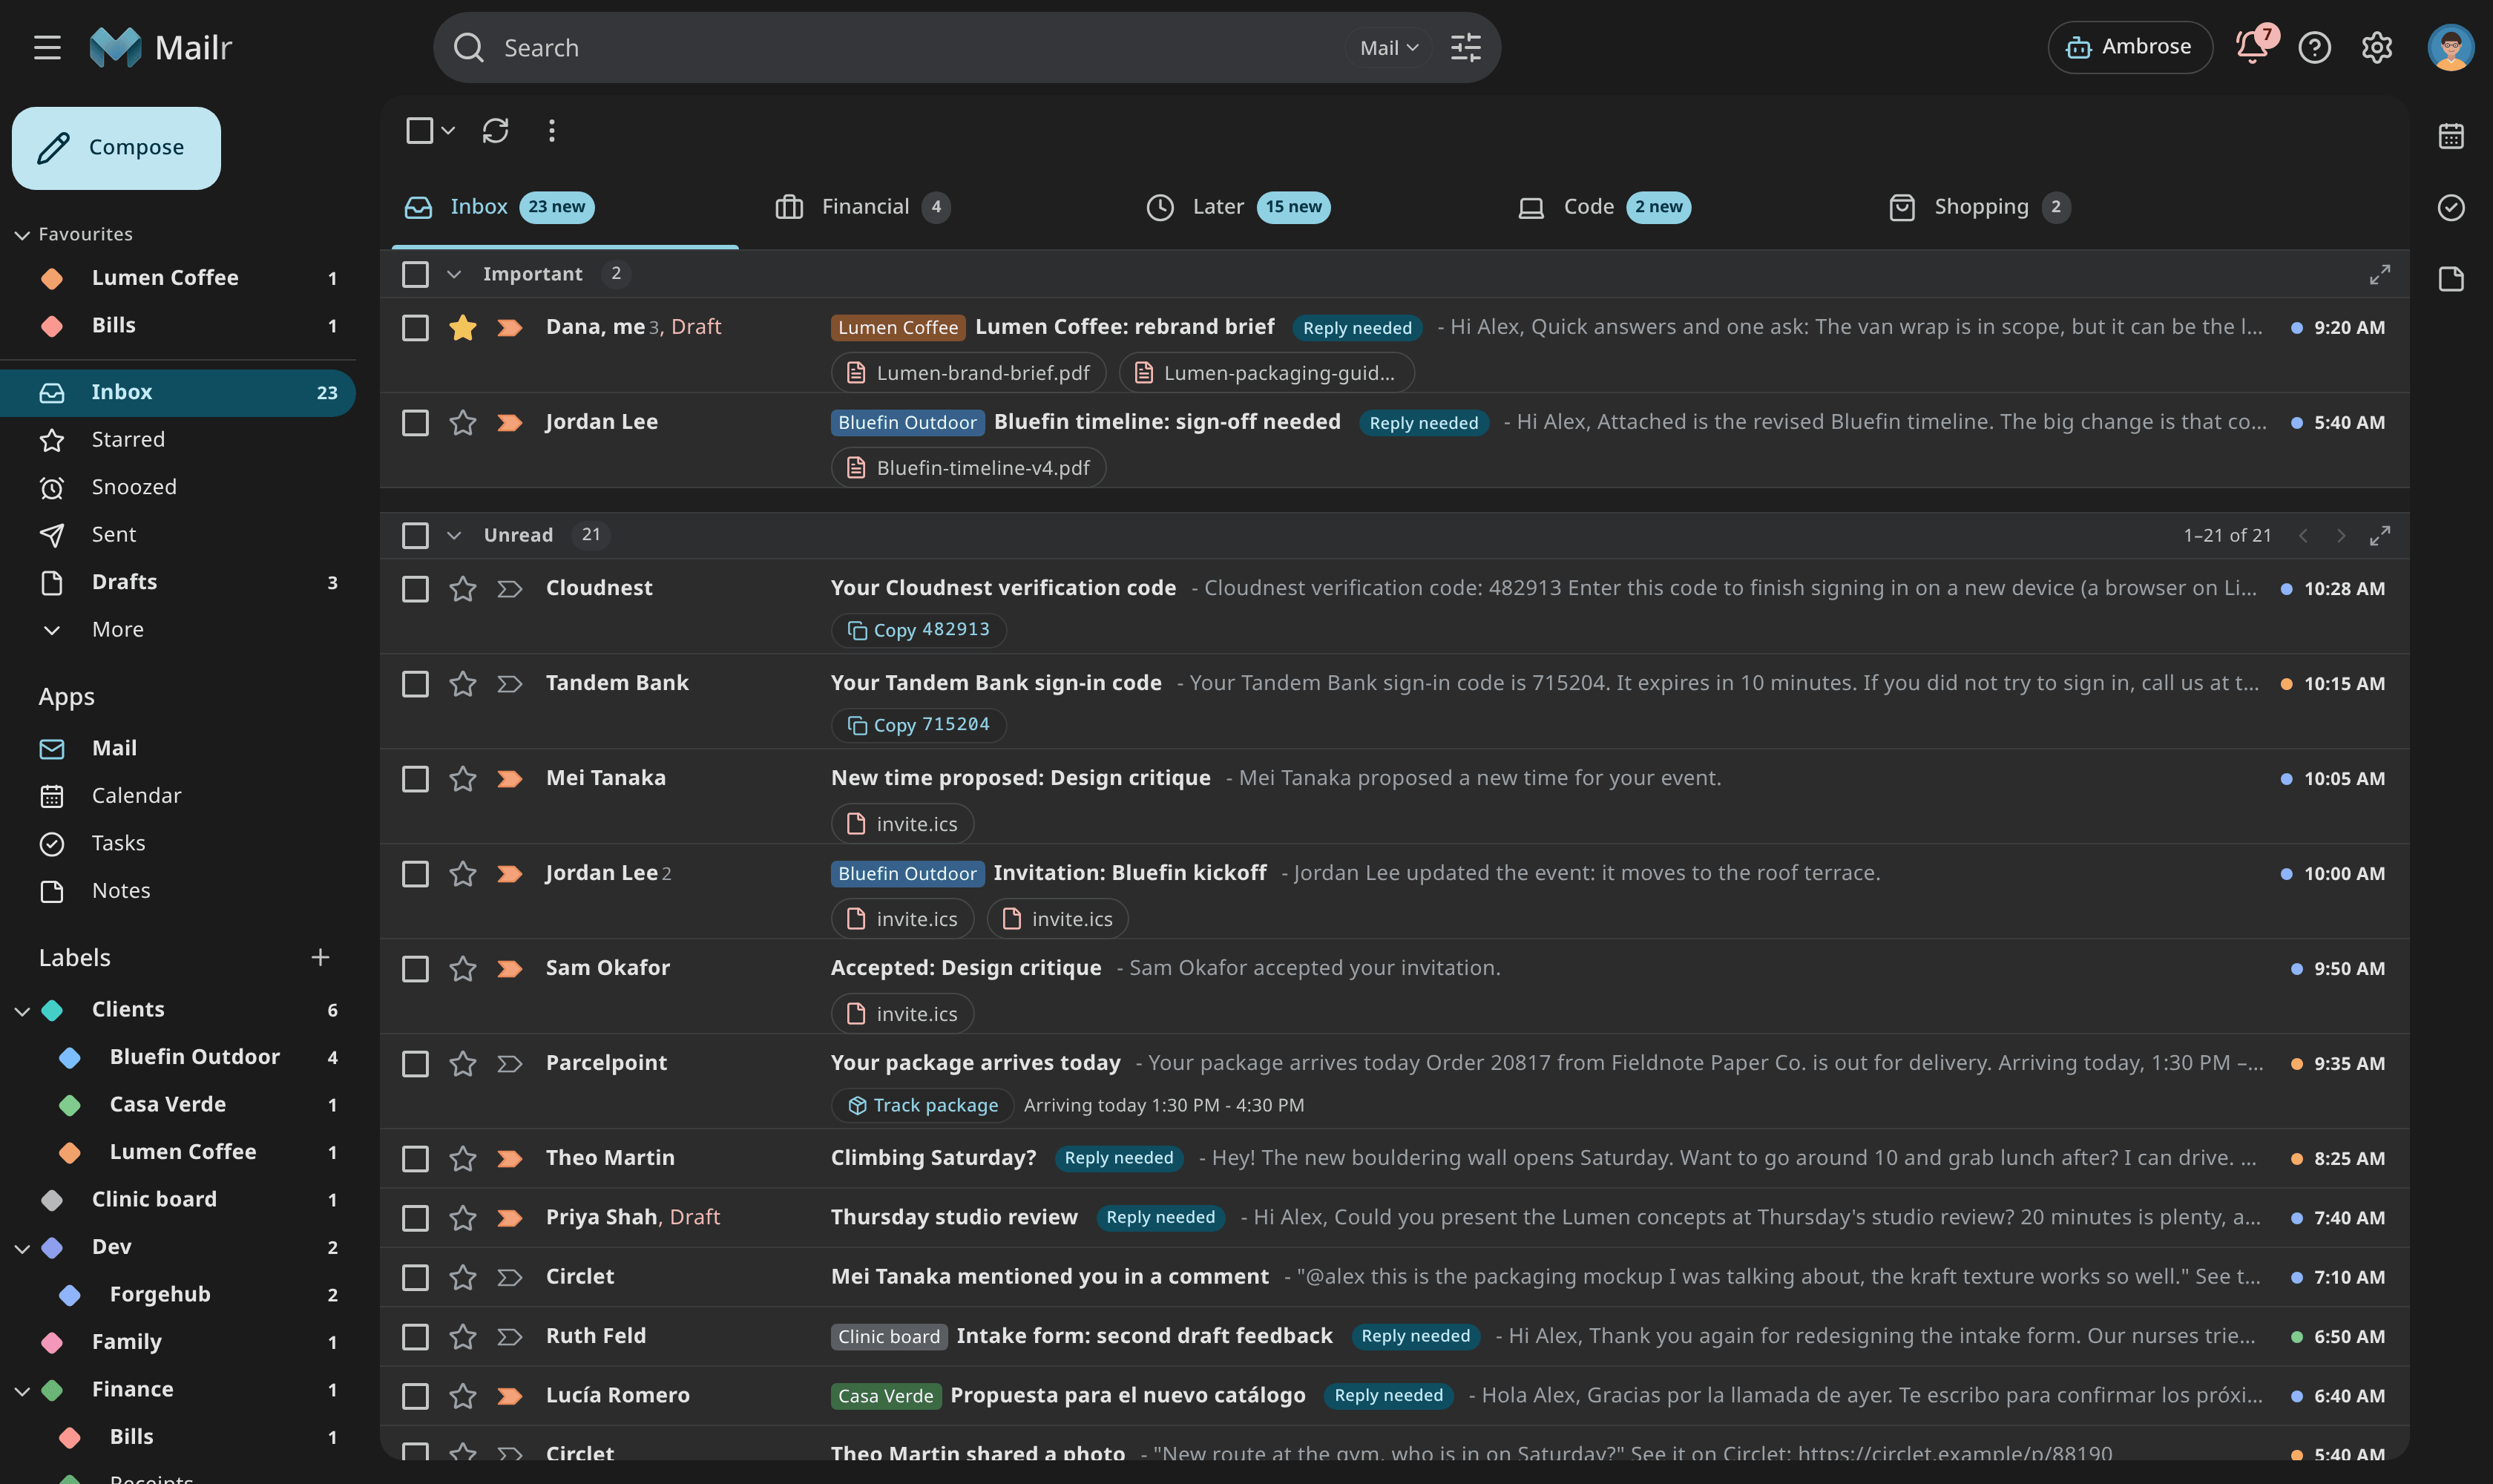Image resolution: width=2493 pixels, height=1484 pixels.
Task: Mark Tandem Bank email as important
Action: pyautogui.click(x=509, y=683)
